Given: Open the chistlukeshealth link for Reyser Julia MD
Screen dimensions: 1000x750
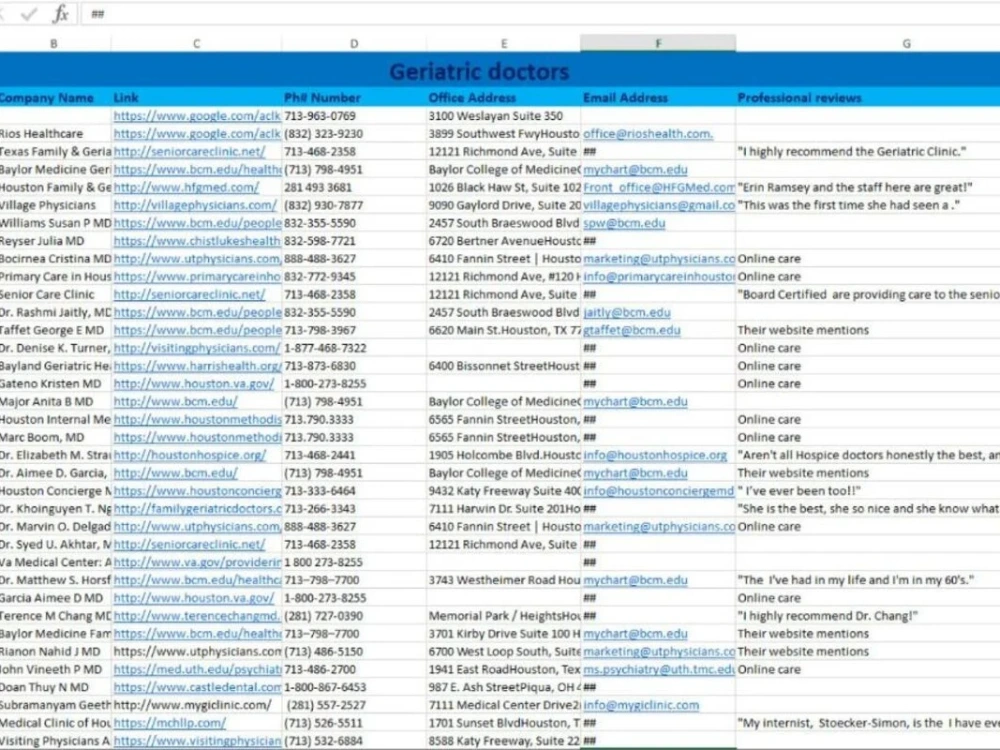Looking at the screenshot, I should 197,241.
